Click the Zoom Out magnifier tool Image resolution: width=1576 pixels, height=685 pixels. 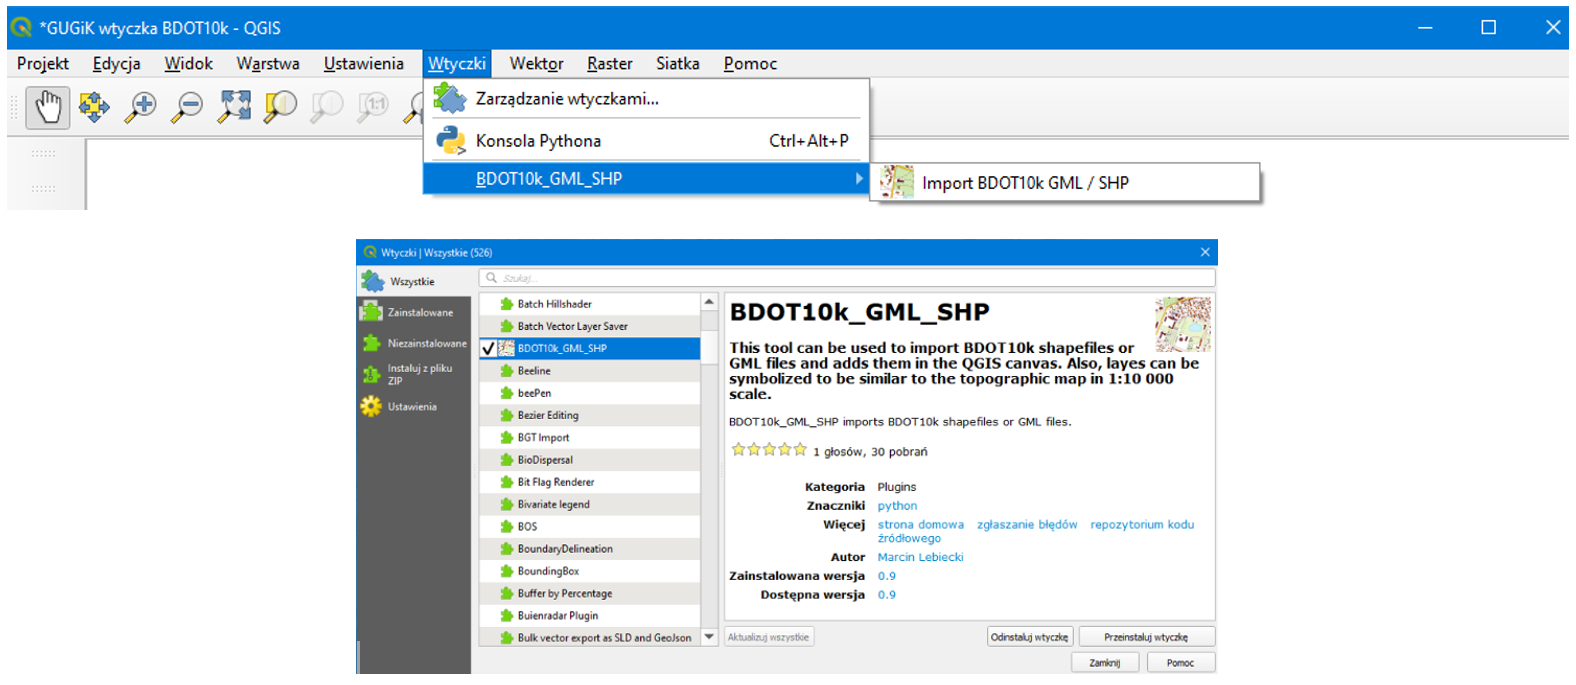tap(187, 107)
